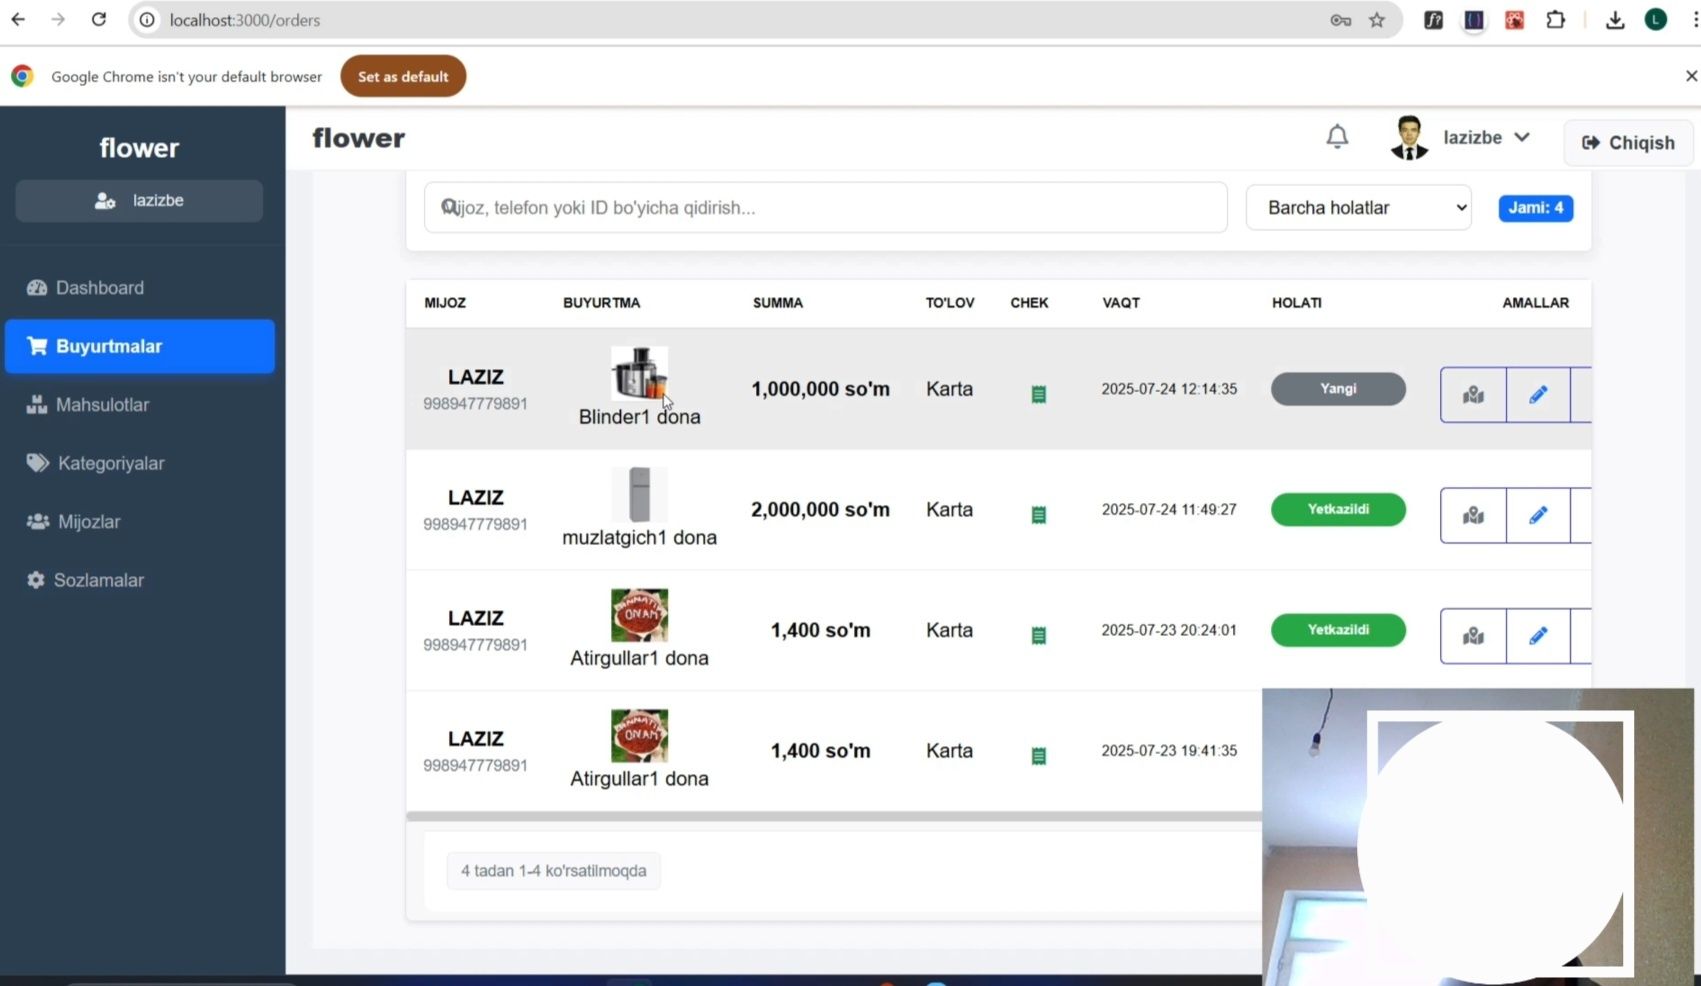Open the notifications bell
The image size is (1701, 986).
[x=1337, y=136]
